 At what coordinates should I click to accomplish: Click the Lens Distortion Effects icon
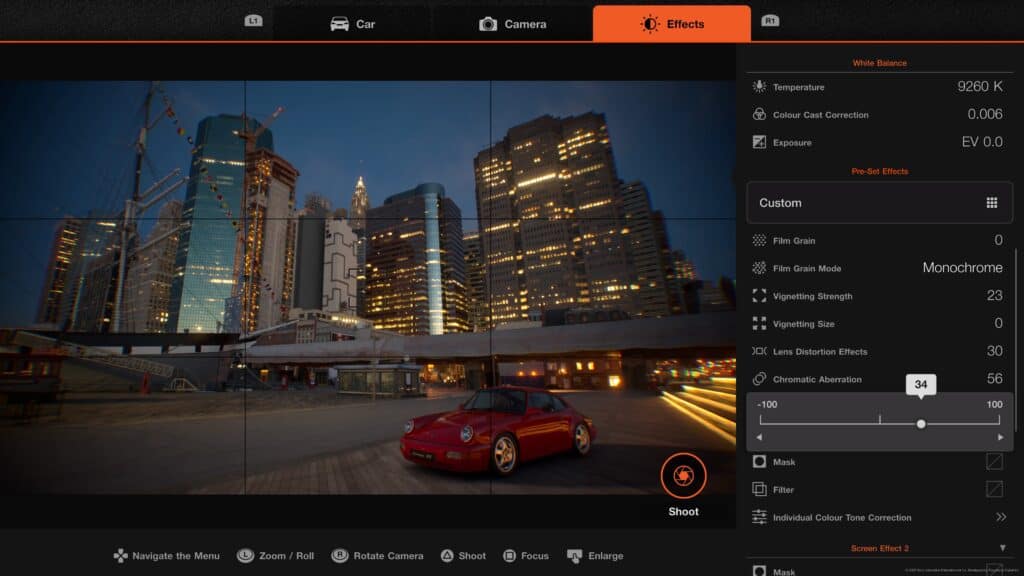(757, 351)
